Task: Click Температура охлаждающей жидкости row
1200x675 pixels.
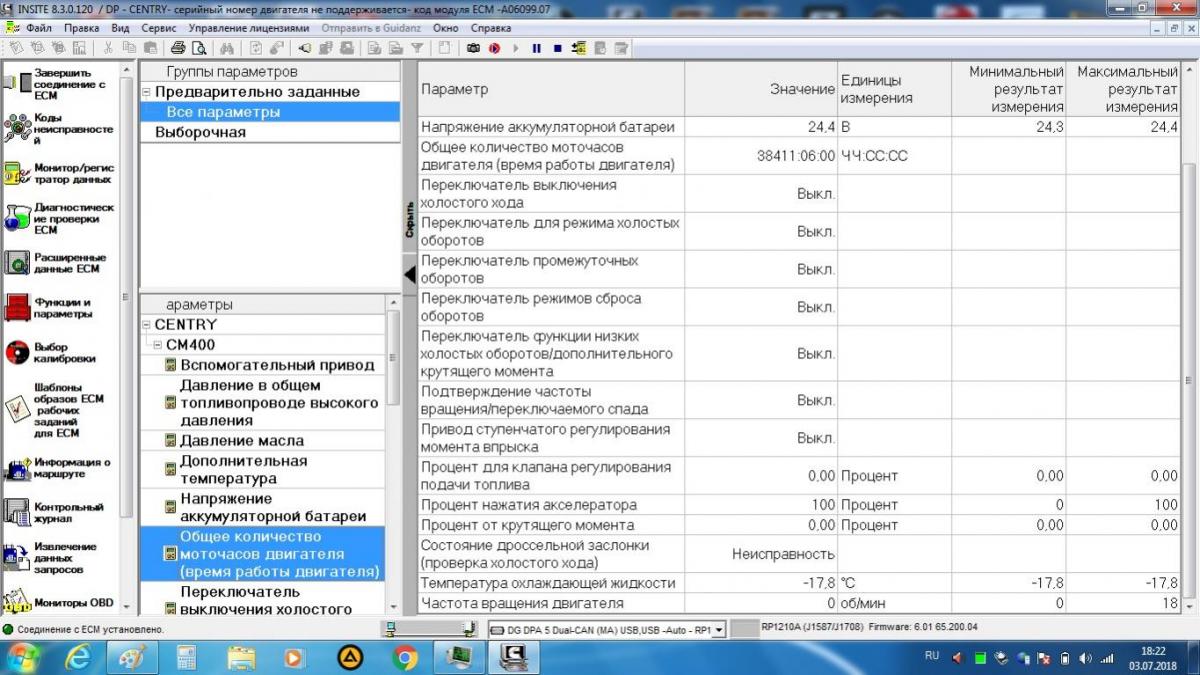Action: pos(799,583)
